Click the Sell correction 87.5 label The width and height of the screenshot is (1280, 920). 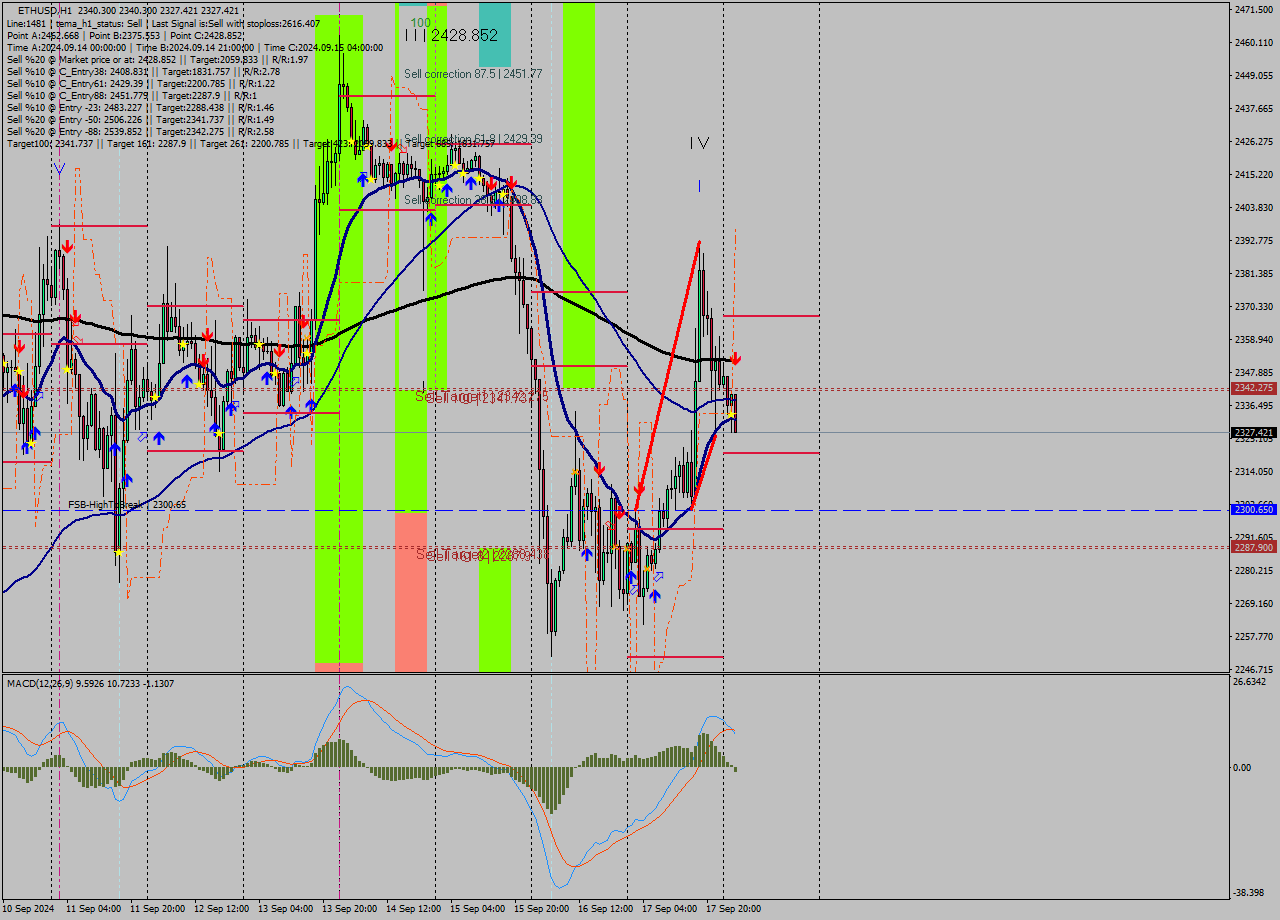click(x=473, y=74)
